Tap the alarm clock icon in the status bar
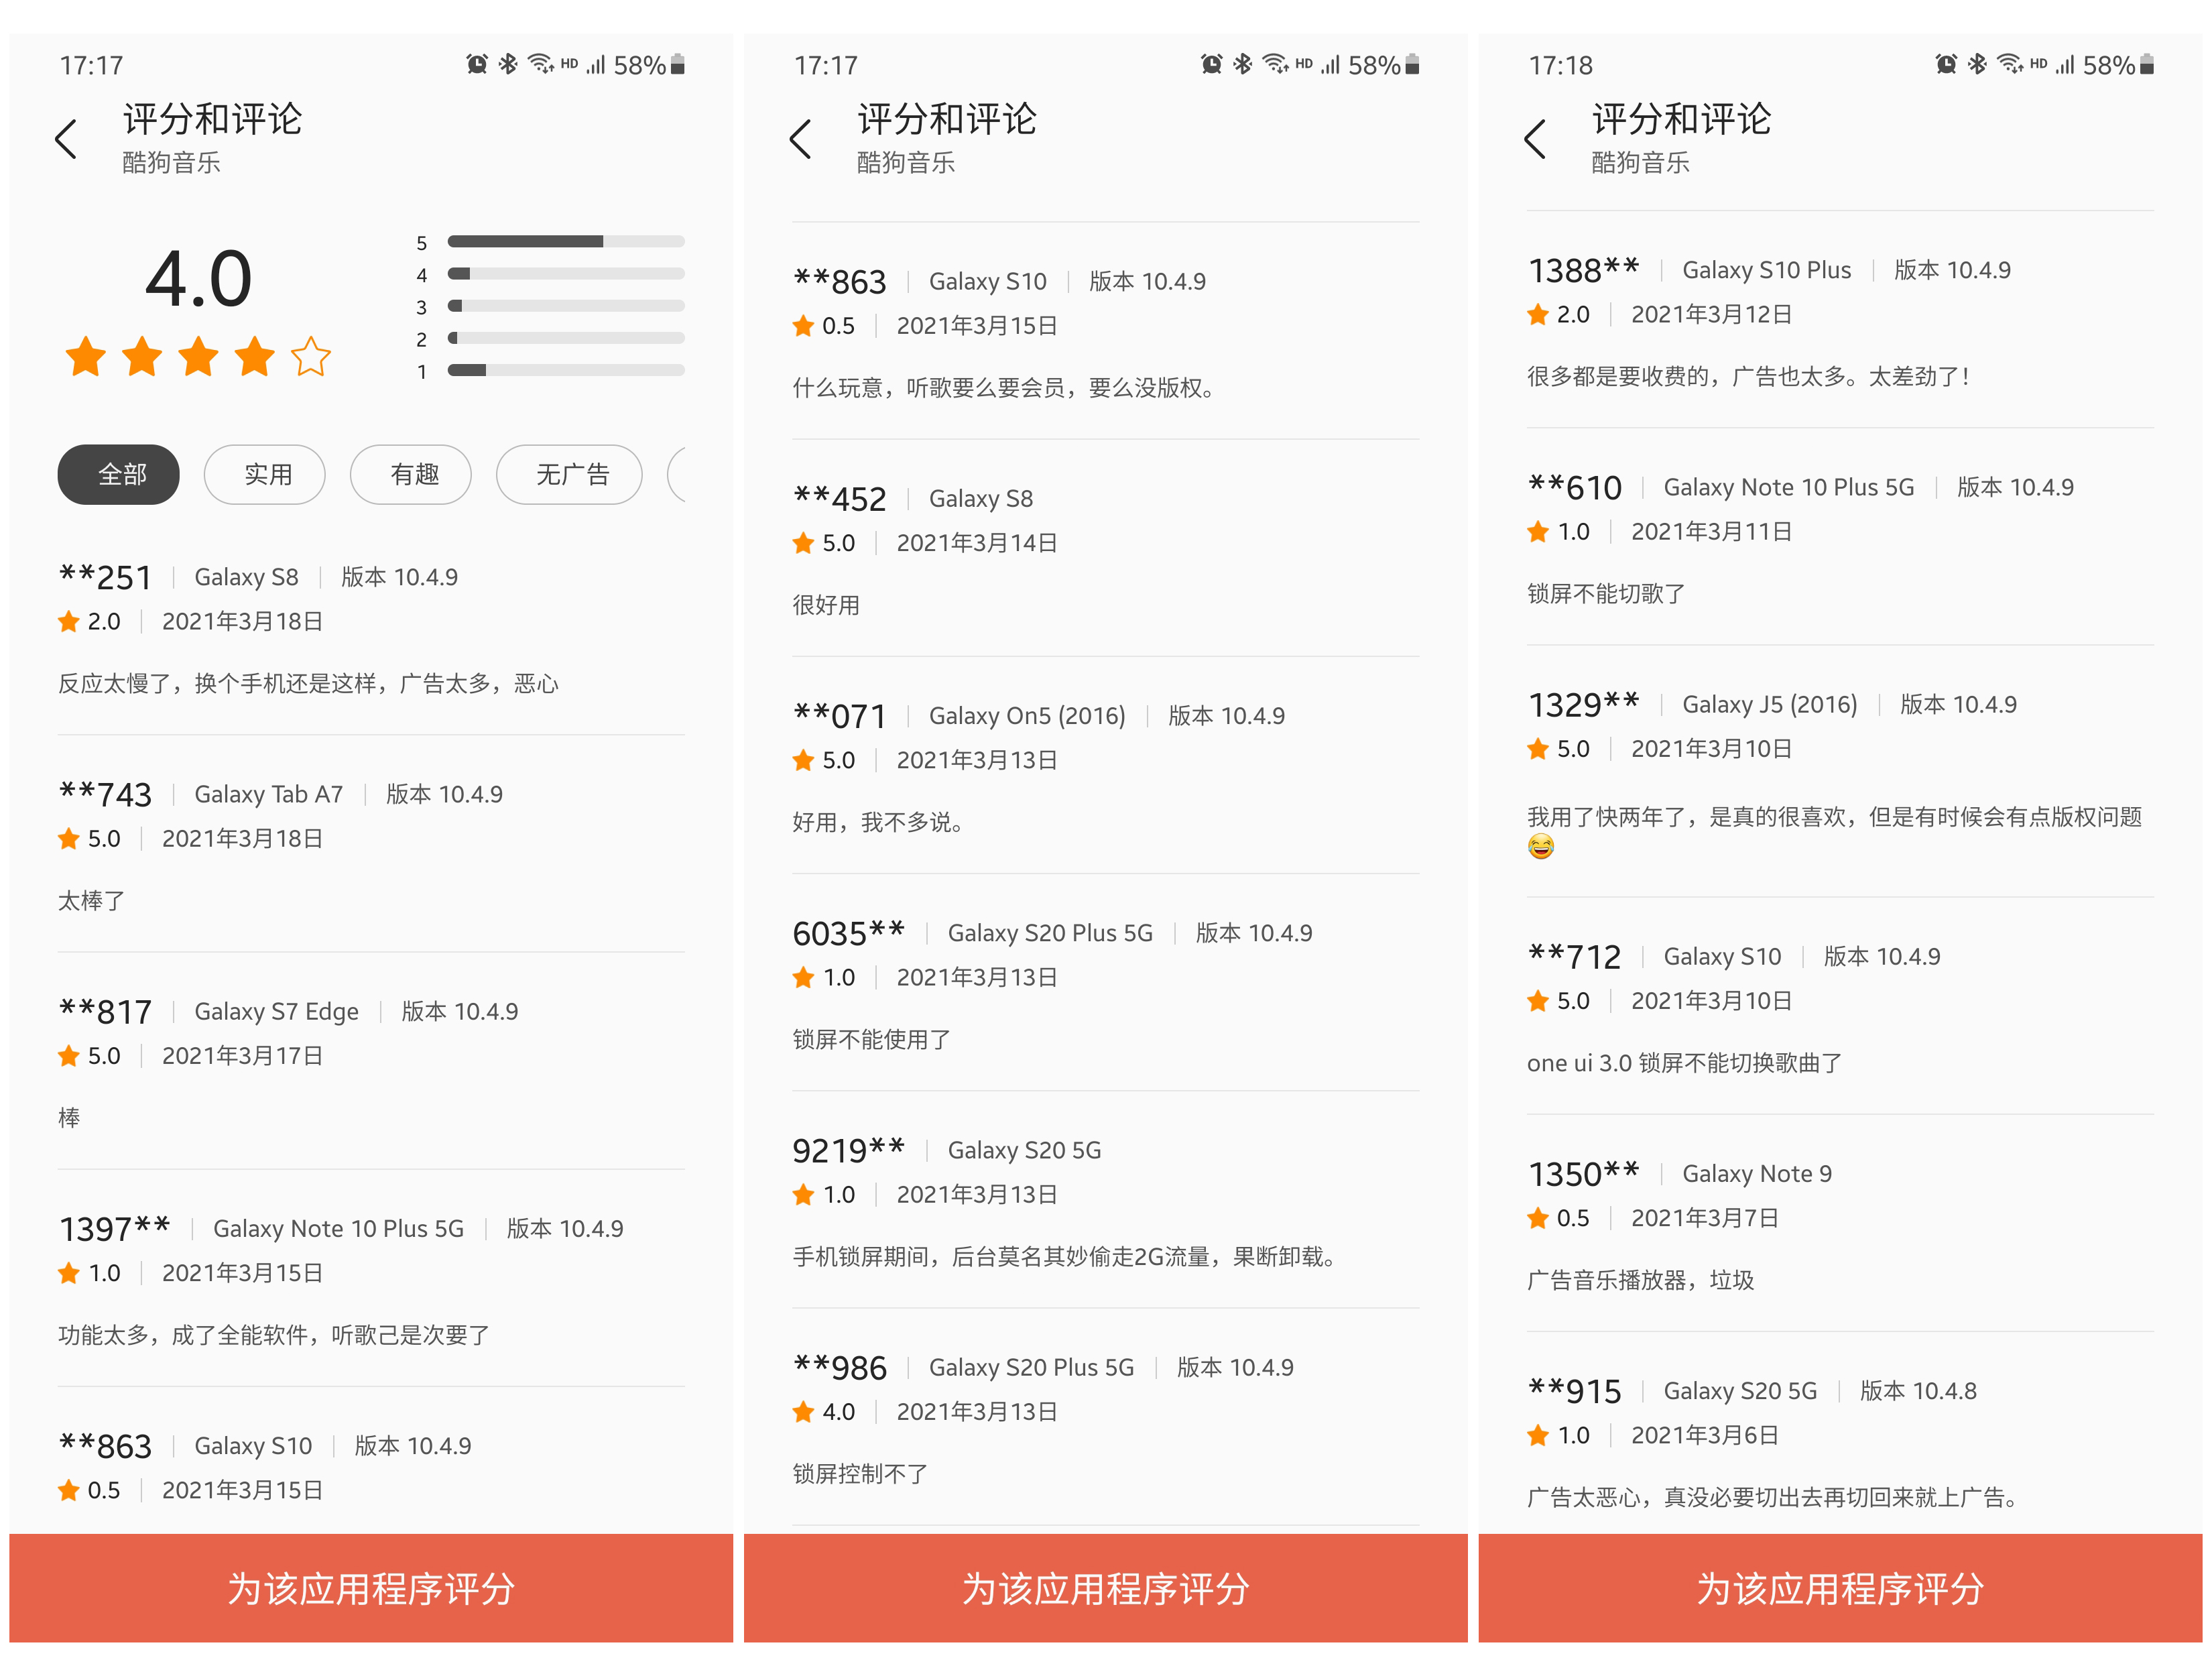This screenshot has width=2212, height=1676. click(x=478, y=63)
